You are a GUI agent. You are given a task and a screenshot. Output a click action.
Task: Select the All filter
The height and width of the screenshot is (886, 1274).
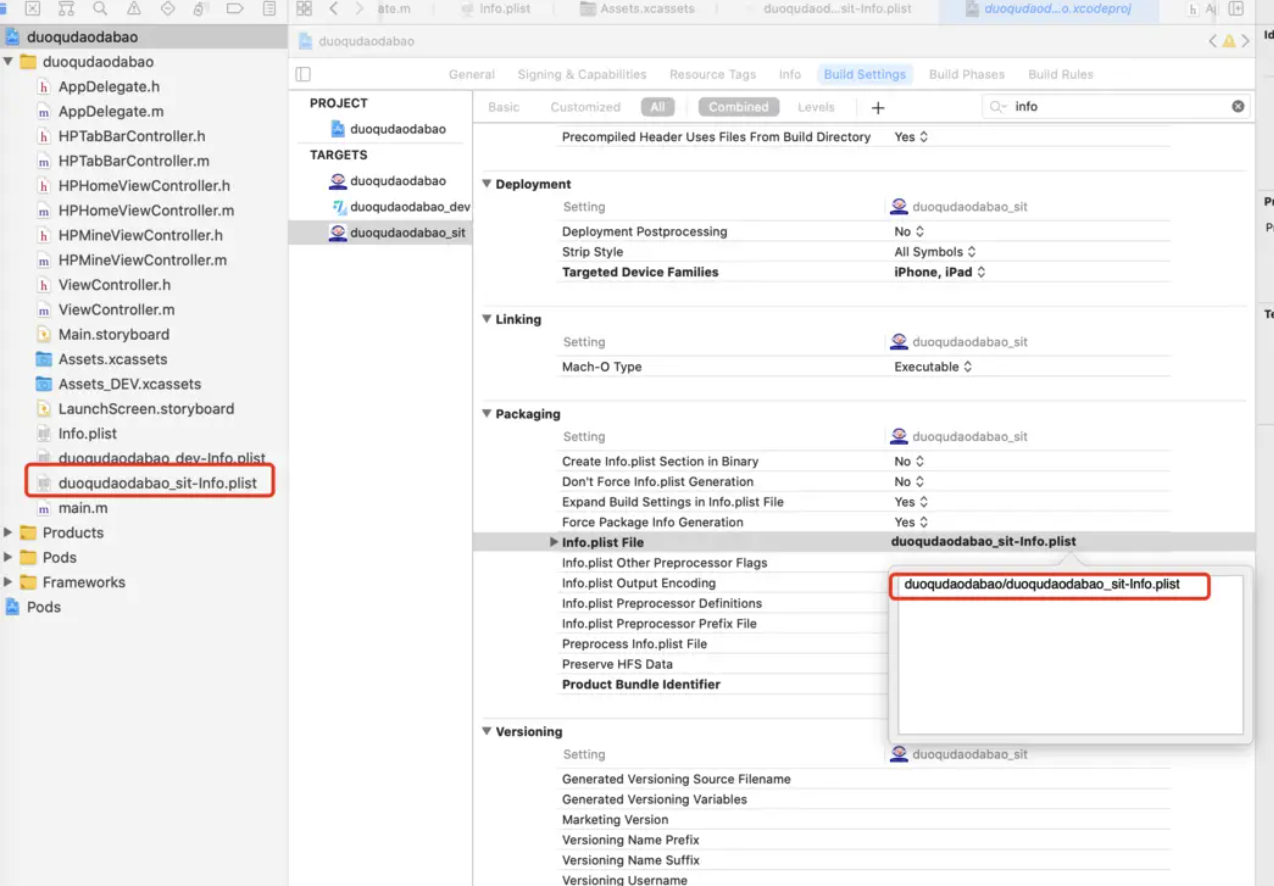657,107
